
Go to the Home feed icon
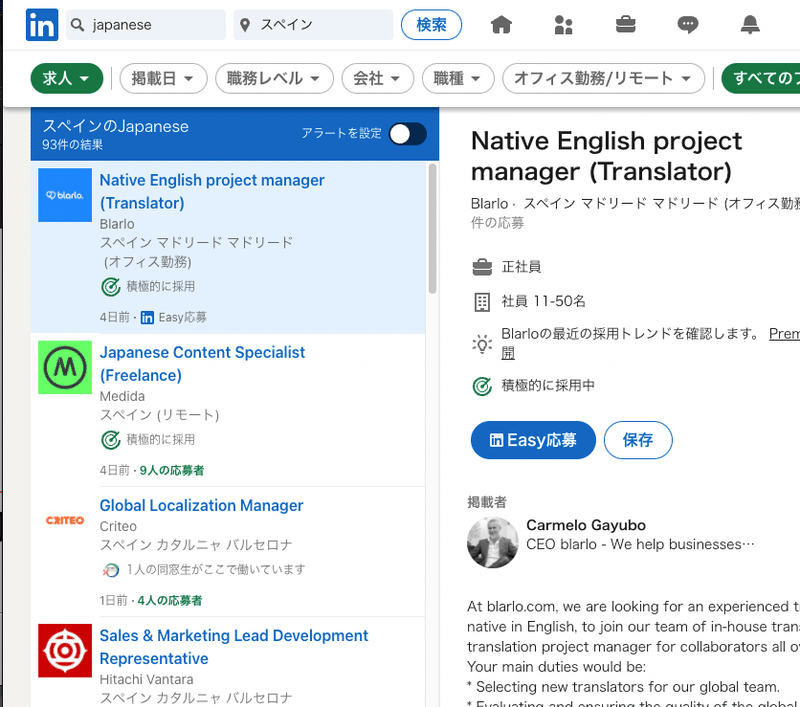point(501,24)
